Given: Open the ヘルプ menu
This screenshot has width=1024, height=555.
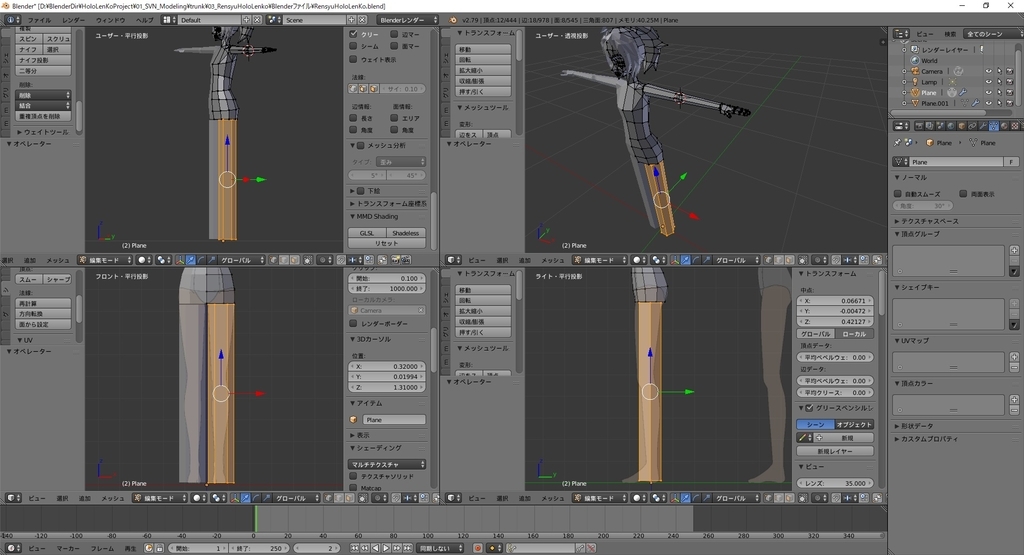Looking at the screenshot, I should 144,20.
